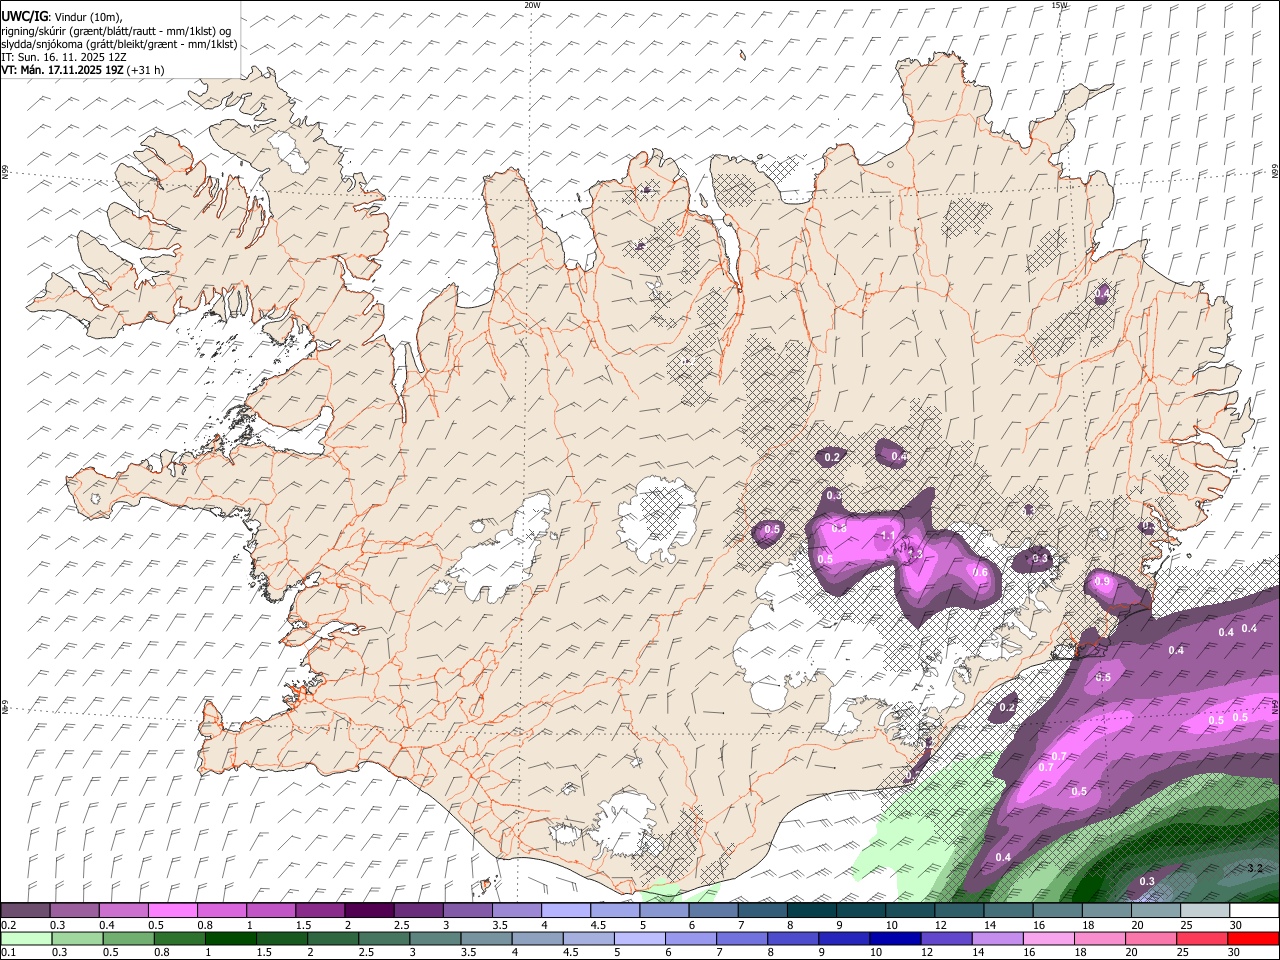Select the dark purple 2 swatch in top legend row

click(369, 910)
